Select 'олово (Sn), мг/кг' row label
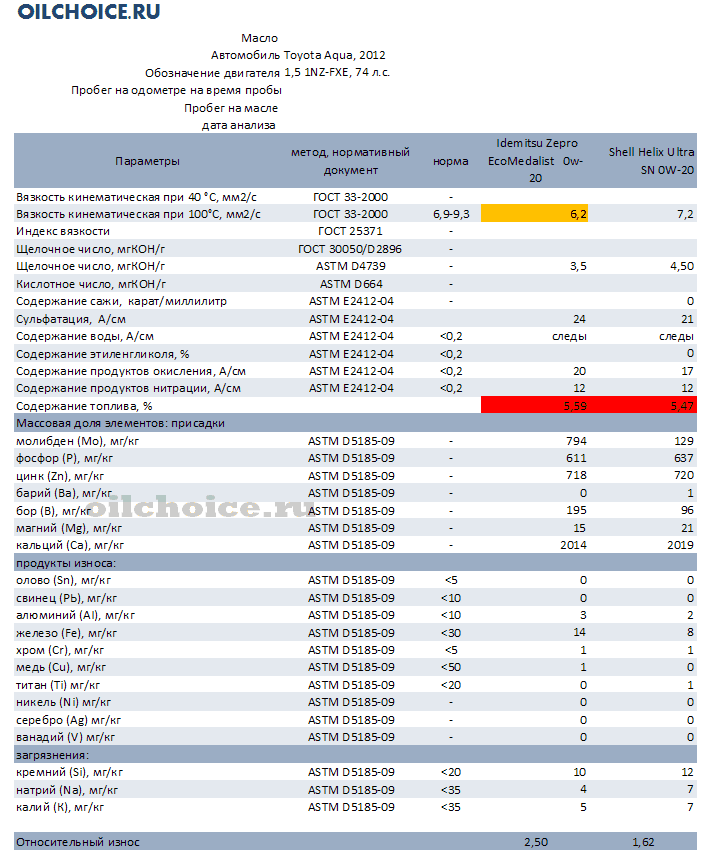This screenshot has width=710, height=859. (x=63, y=580)
